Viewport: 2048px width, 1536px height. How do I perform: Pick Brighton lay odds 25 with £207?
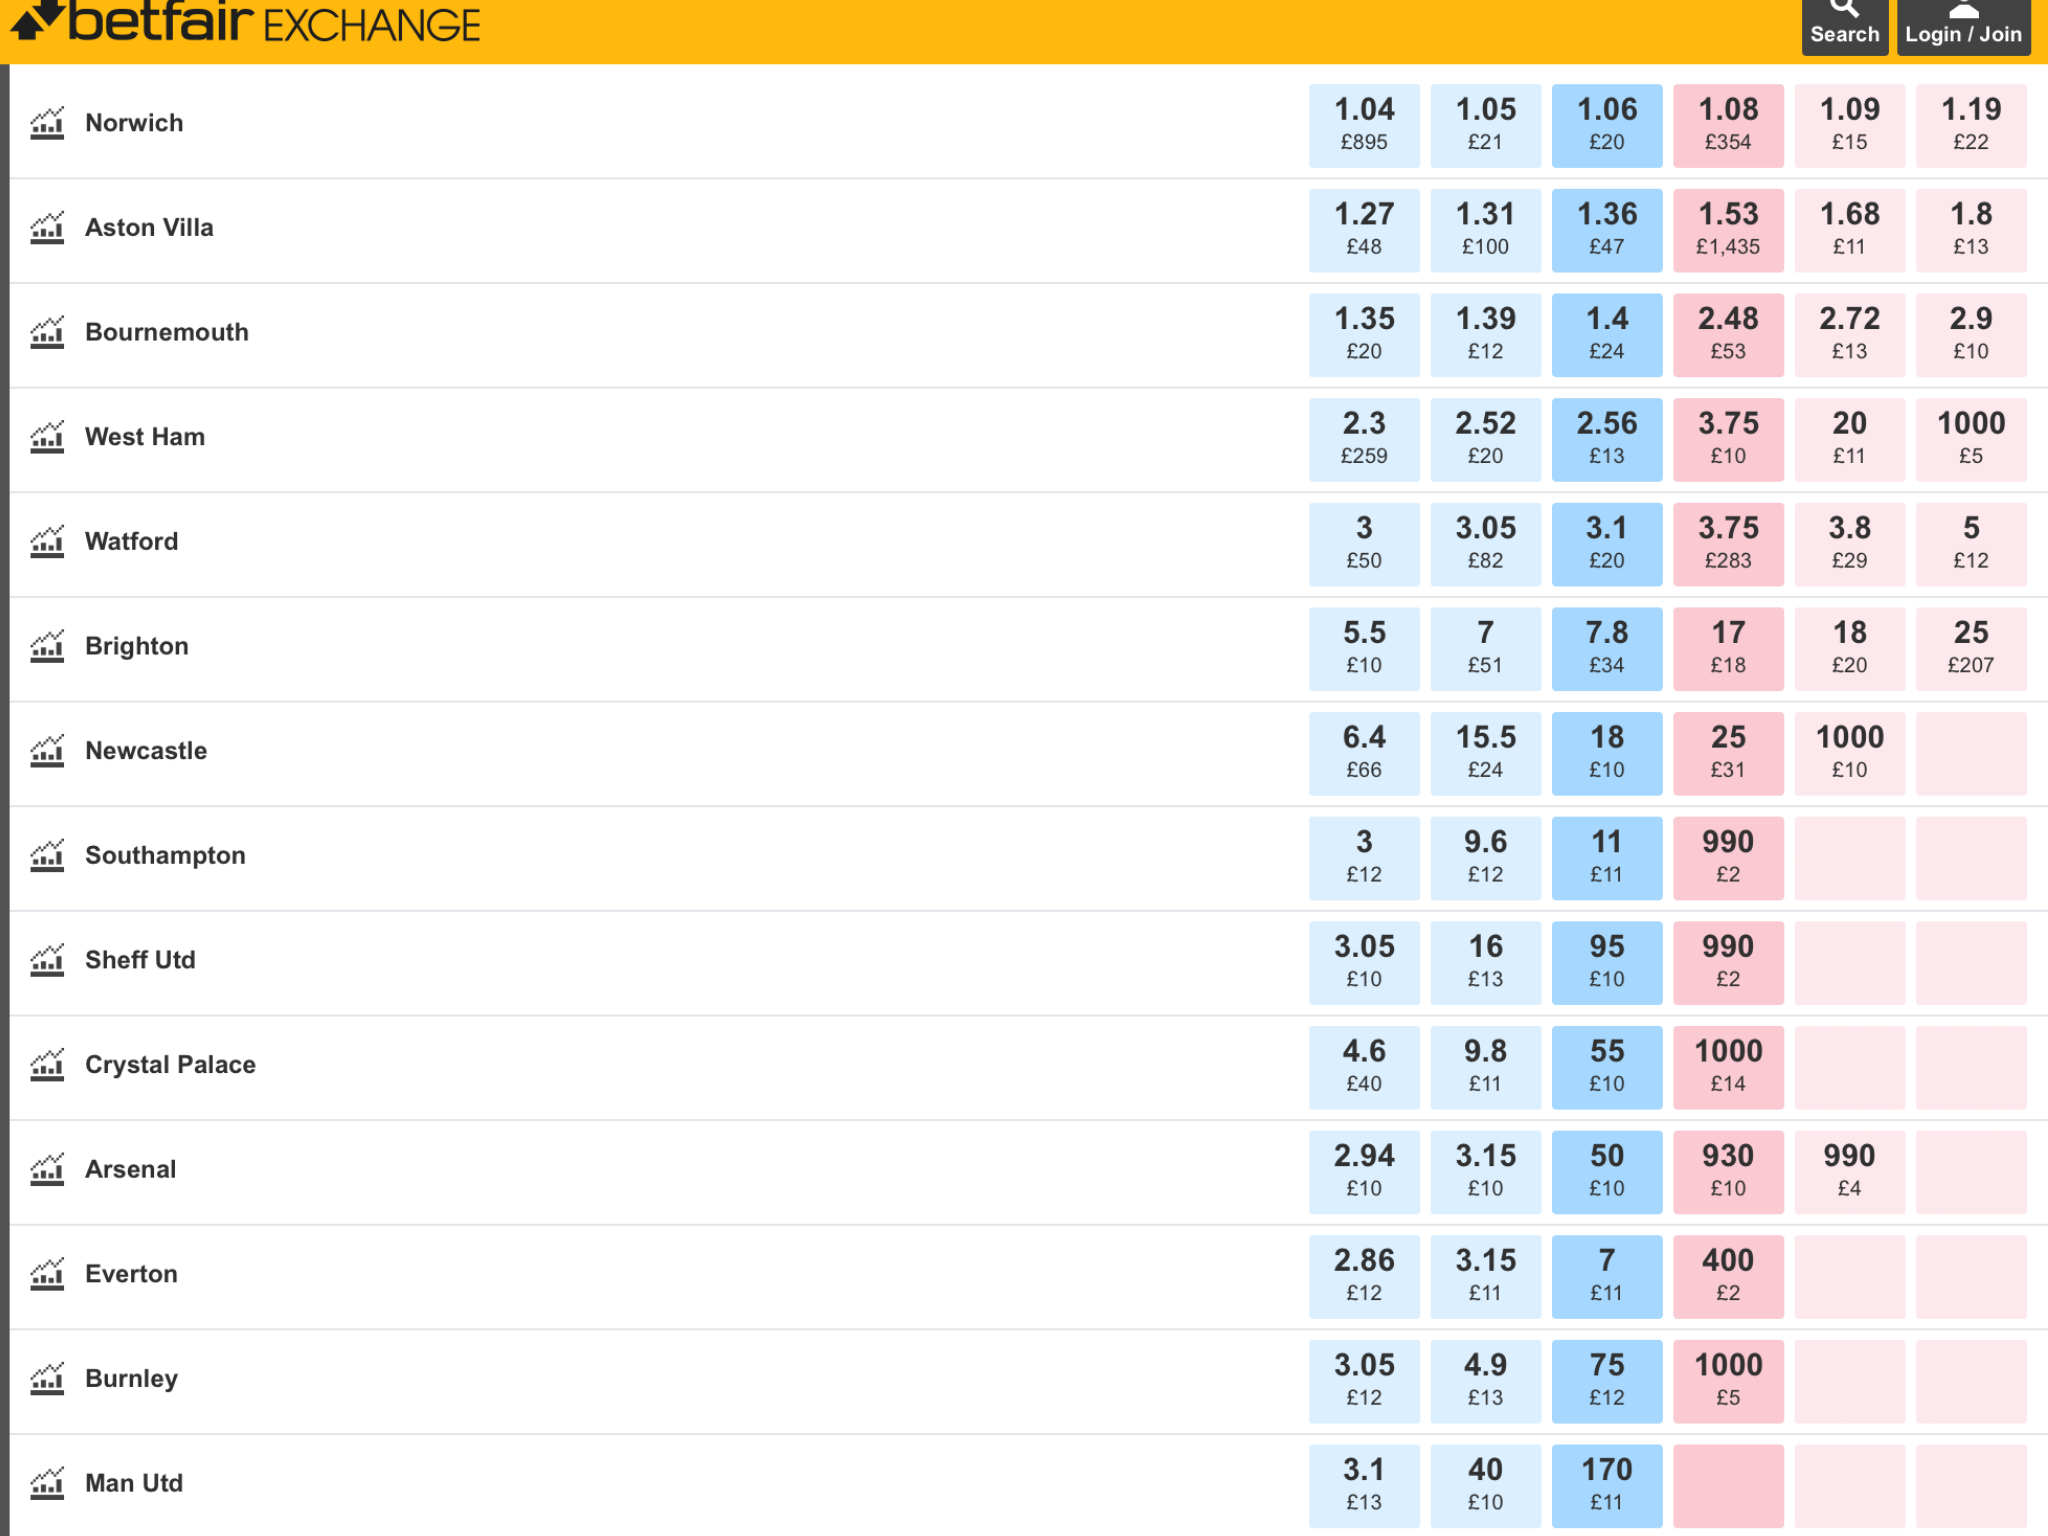click(1971, 649)
